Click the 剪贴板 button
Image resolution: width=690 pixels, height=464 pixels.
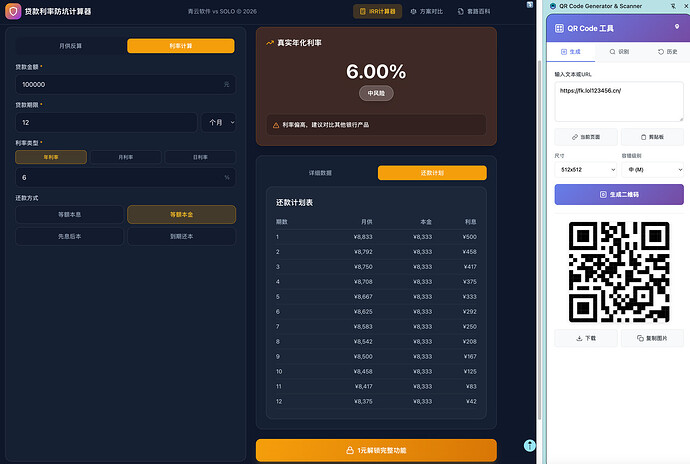[x=652, y=137]
